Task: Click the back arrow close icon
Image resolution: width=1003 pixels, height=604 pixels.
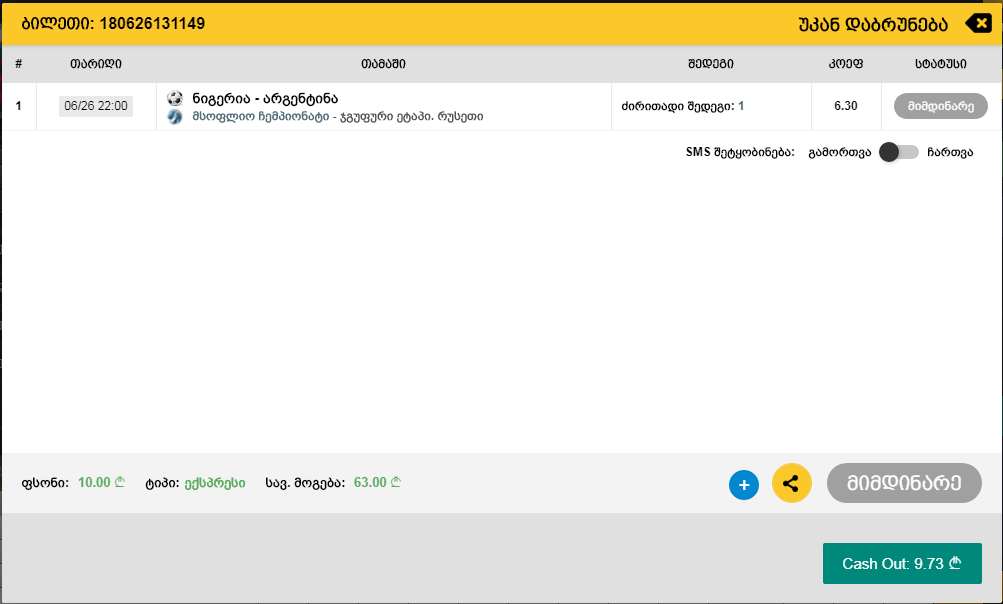Action: coord(978,24)
